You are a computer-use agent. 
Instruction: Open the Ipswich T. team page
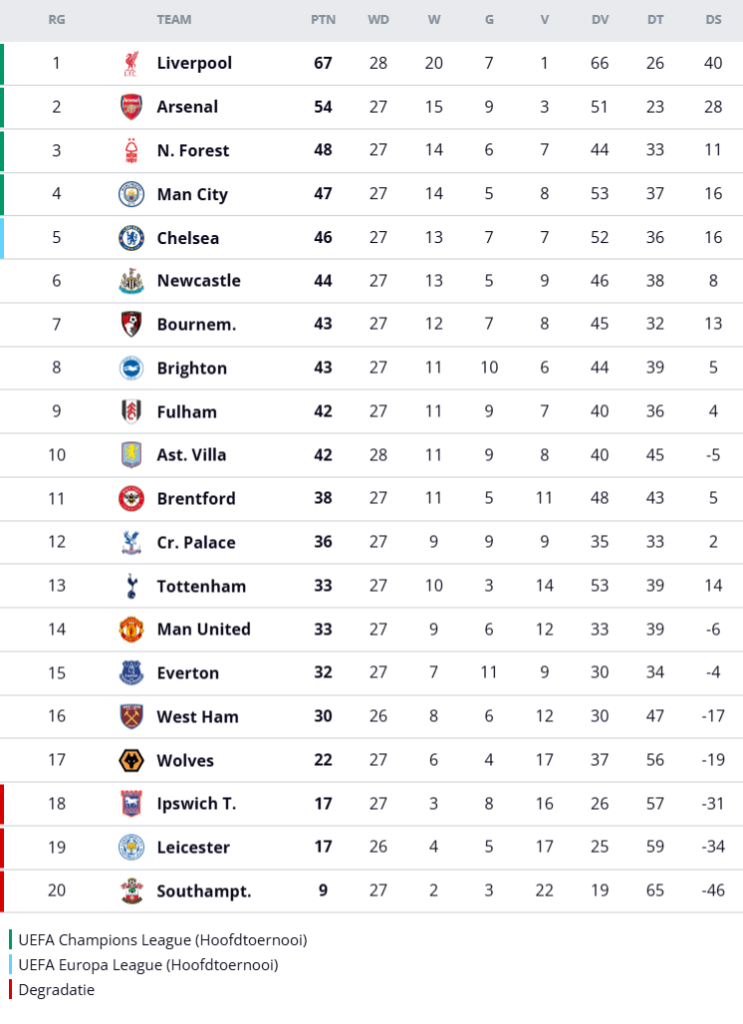coord(196,803)
